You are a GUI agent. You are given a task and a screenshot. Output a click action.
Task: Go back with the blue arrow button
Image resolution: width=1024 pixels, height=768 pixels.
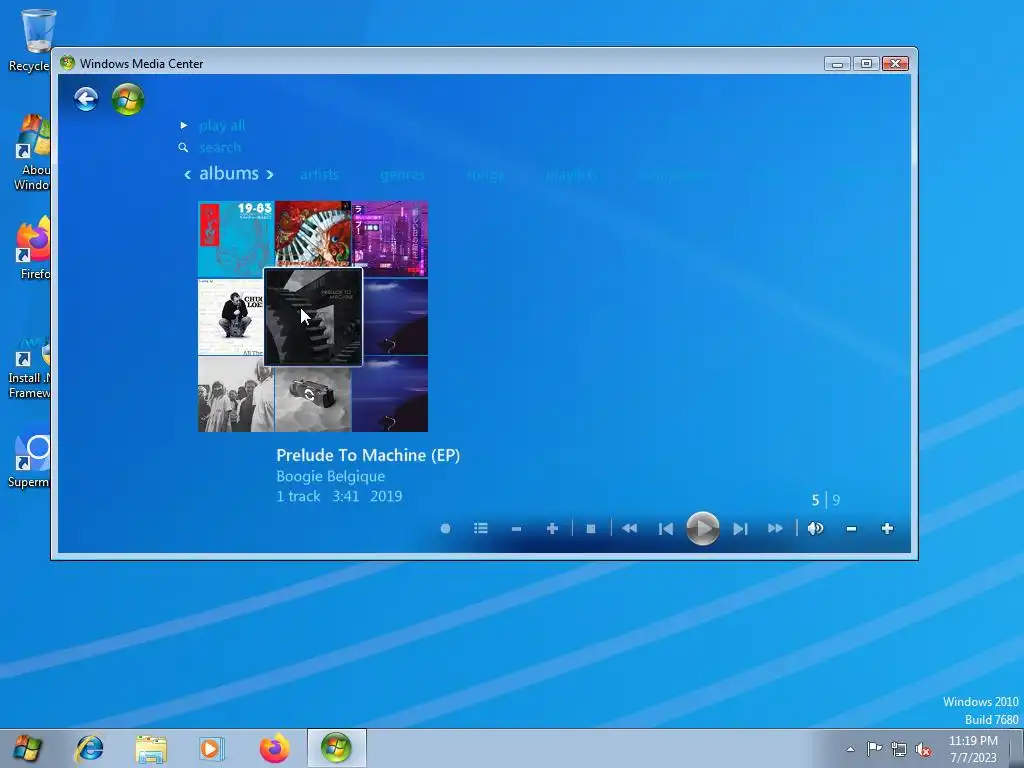click(x=86, y=99)
